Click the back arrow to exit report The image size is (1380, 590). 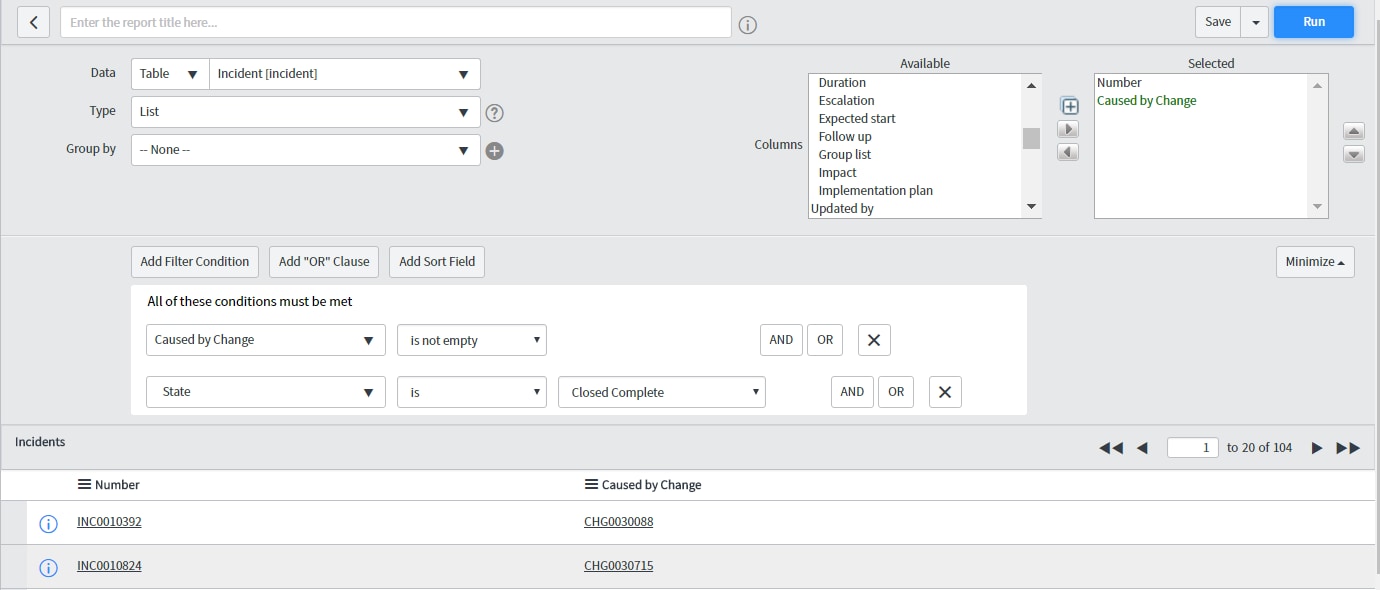point(33,21)
